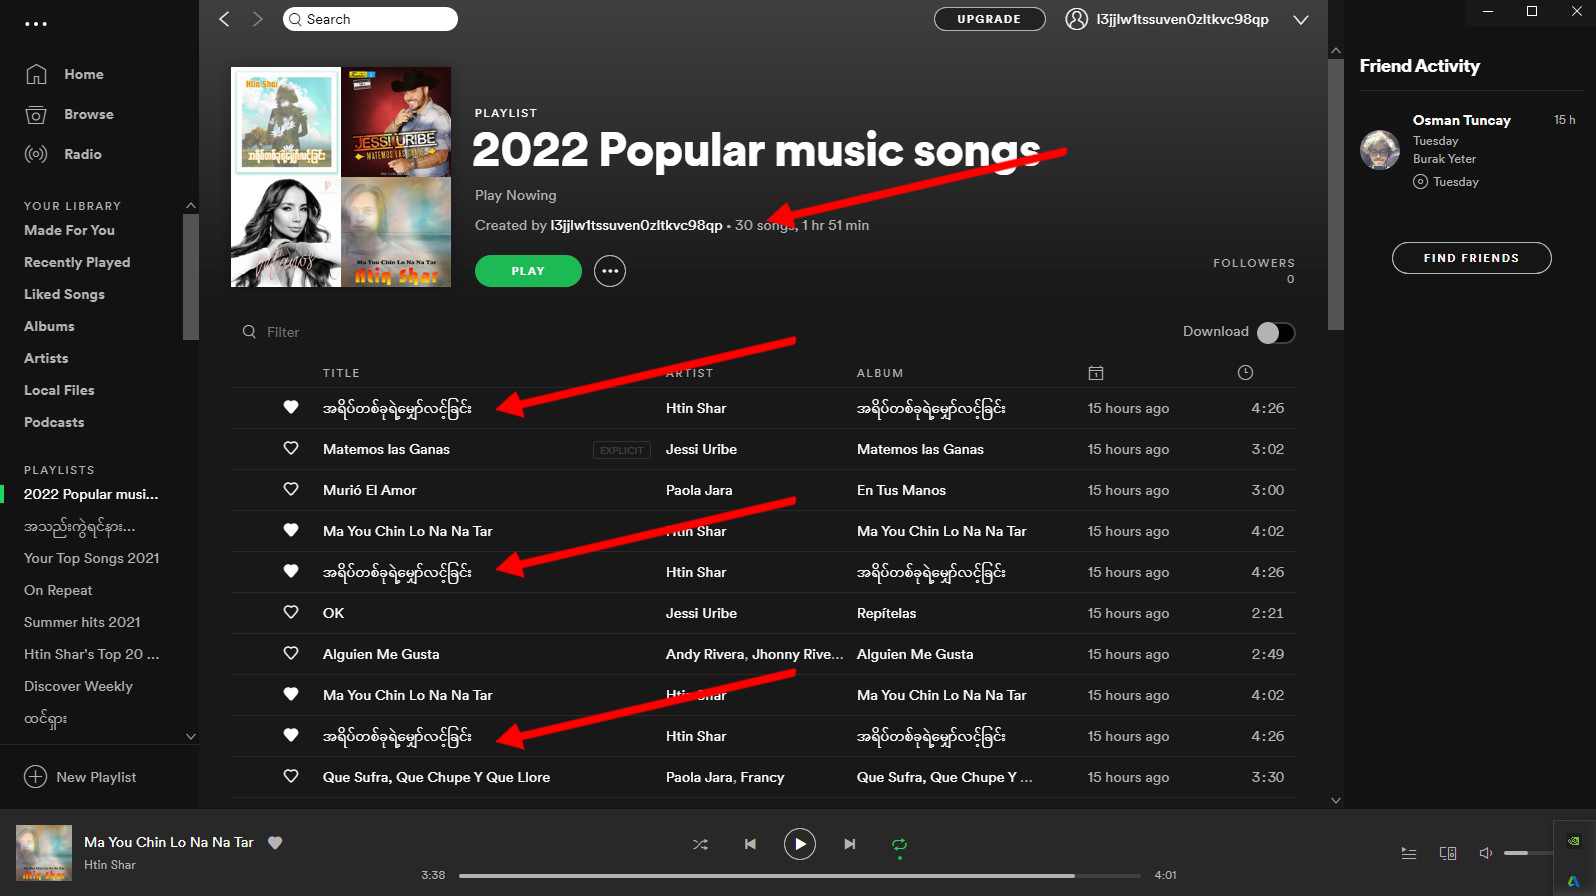
Task: Click main scrollbar down arrow
Action: (x=1336, y=800)
